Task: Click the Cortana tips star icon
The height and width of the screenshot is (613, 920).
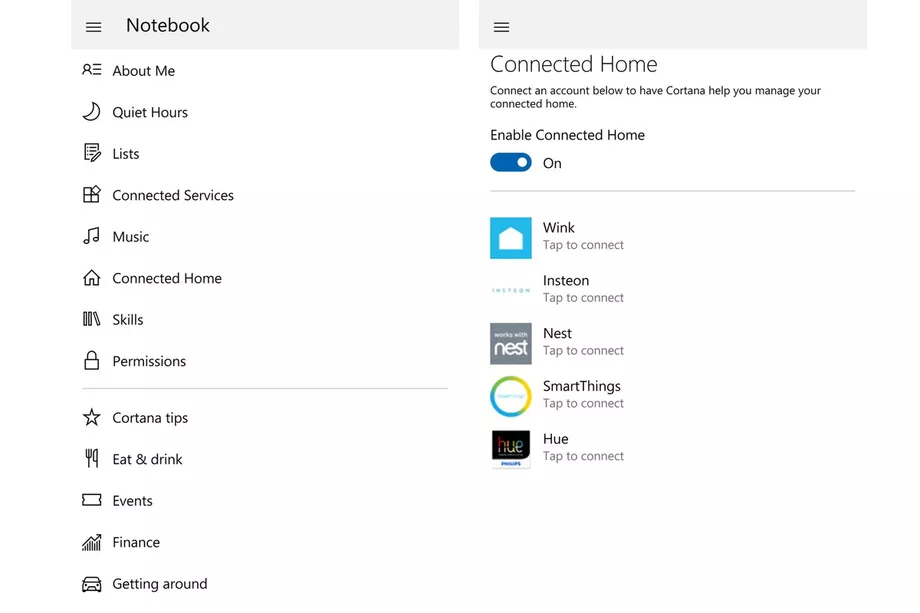Action: (x=92, y=417)
